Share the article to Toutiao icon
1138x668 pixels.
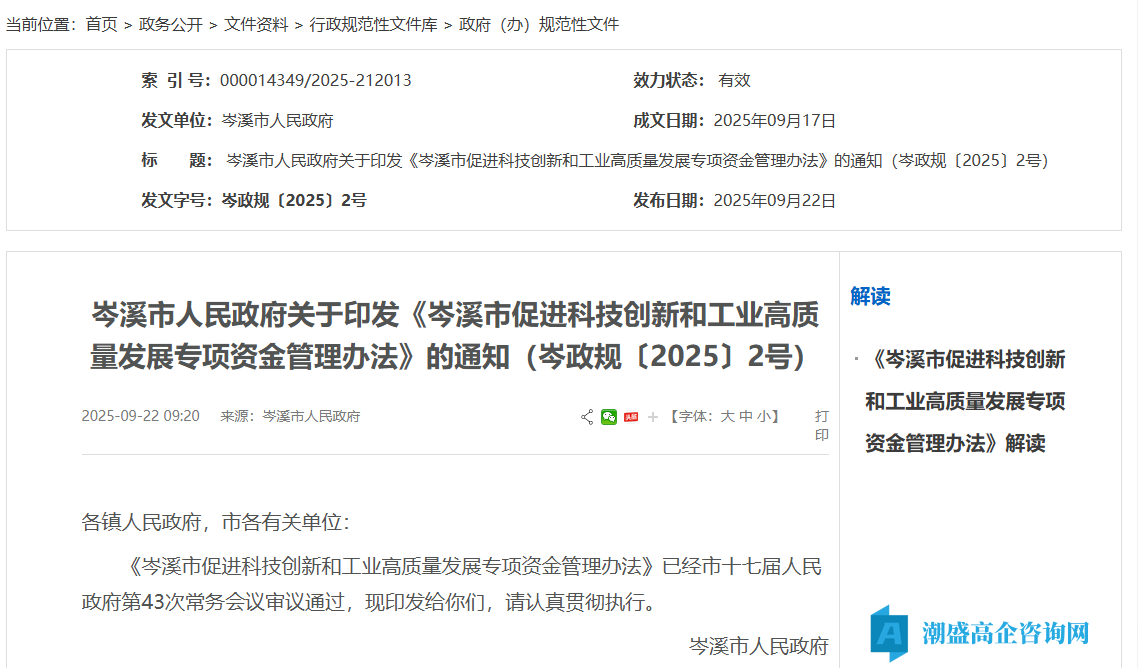point(631,417)
